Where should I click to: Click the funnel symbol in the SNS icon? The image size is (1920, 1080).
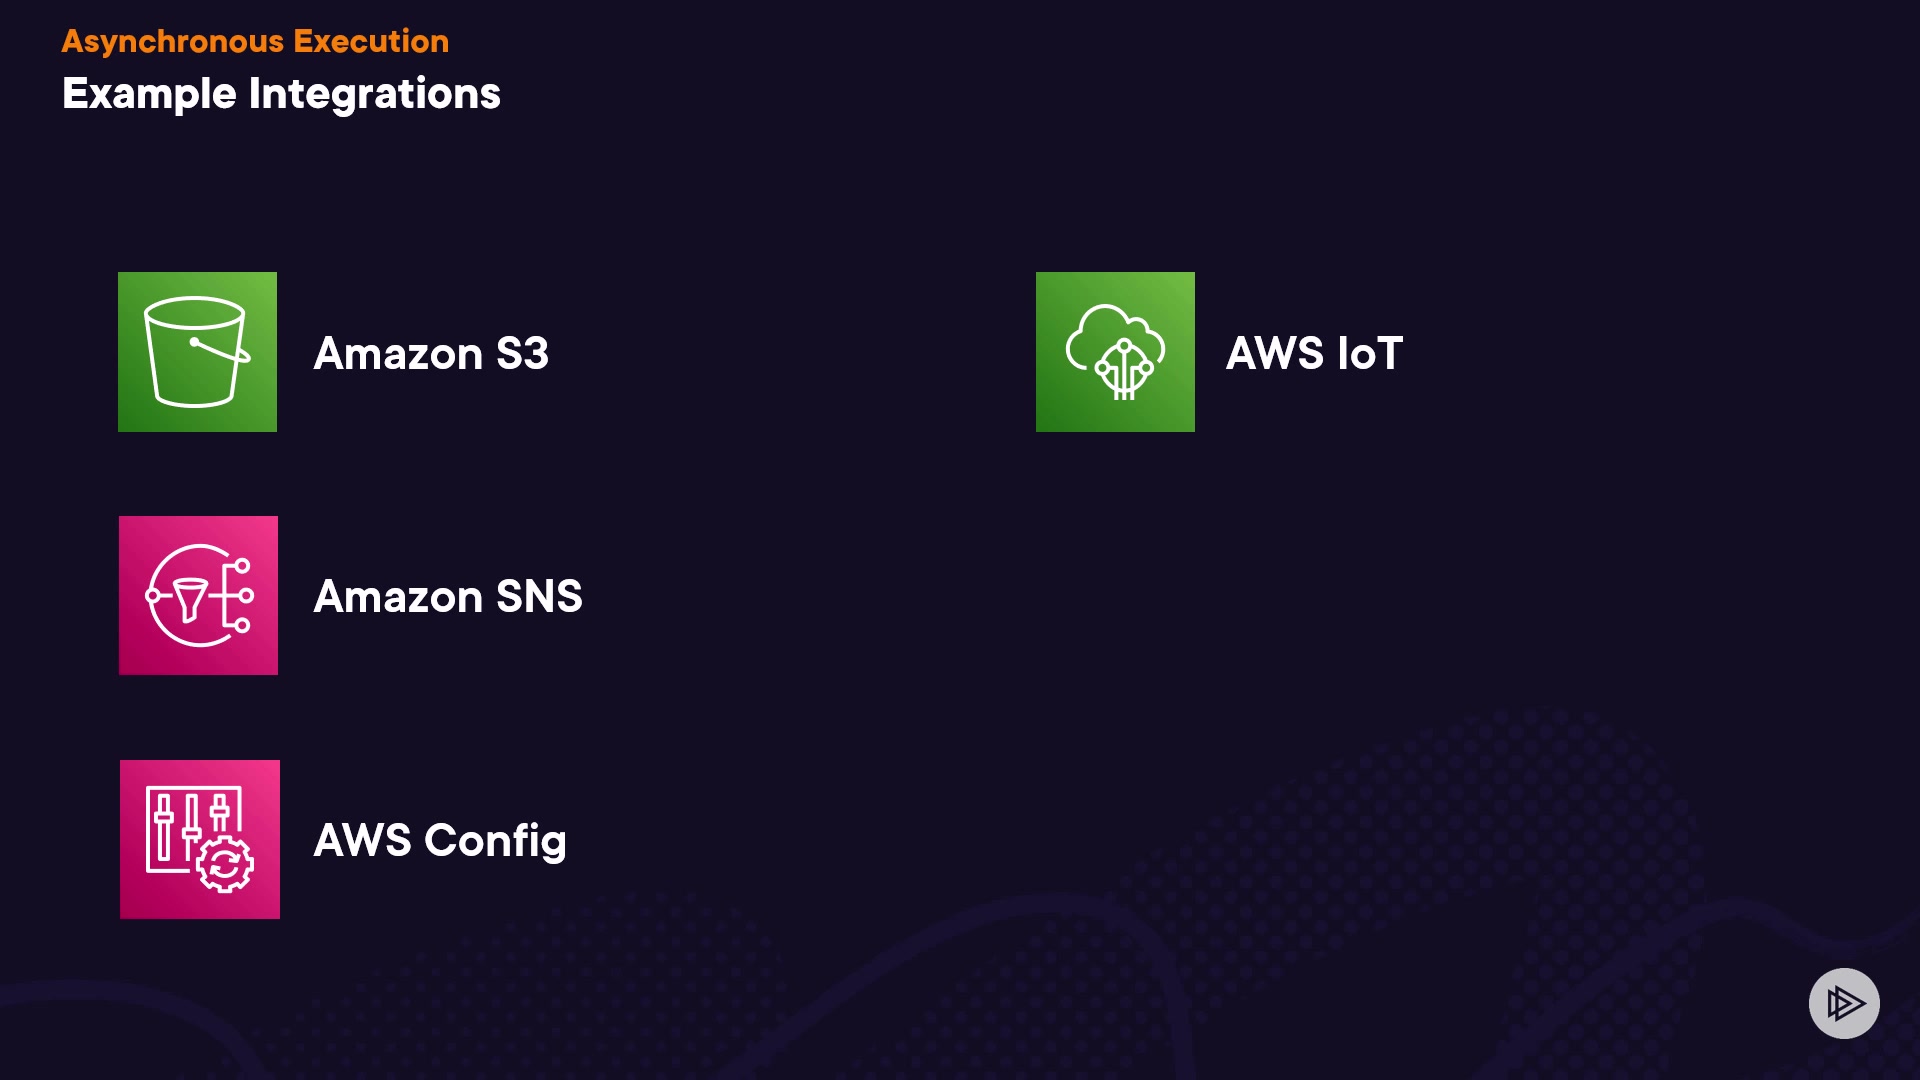[190, 599]
